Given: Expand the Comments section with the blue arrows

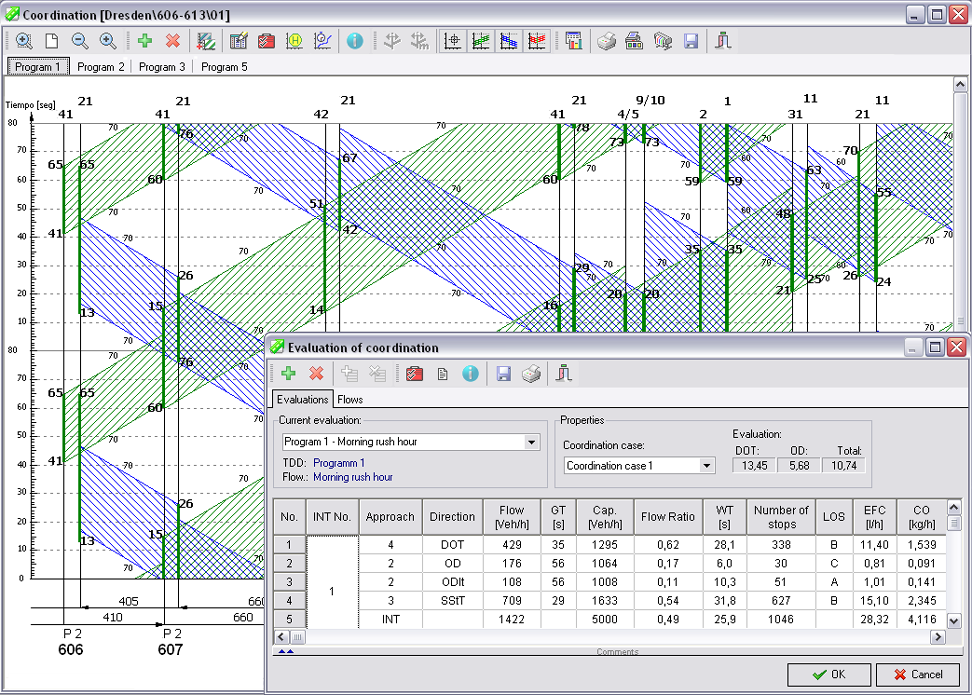Looking at the screenshot, I should pyautogui.click(x=286, y=651).
